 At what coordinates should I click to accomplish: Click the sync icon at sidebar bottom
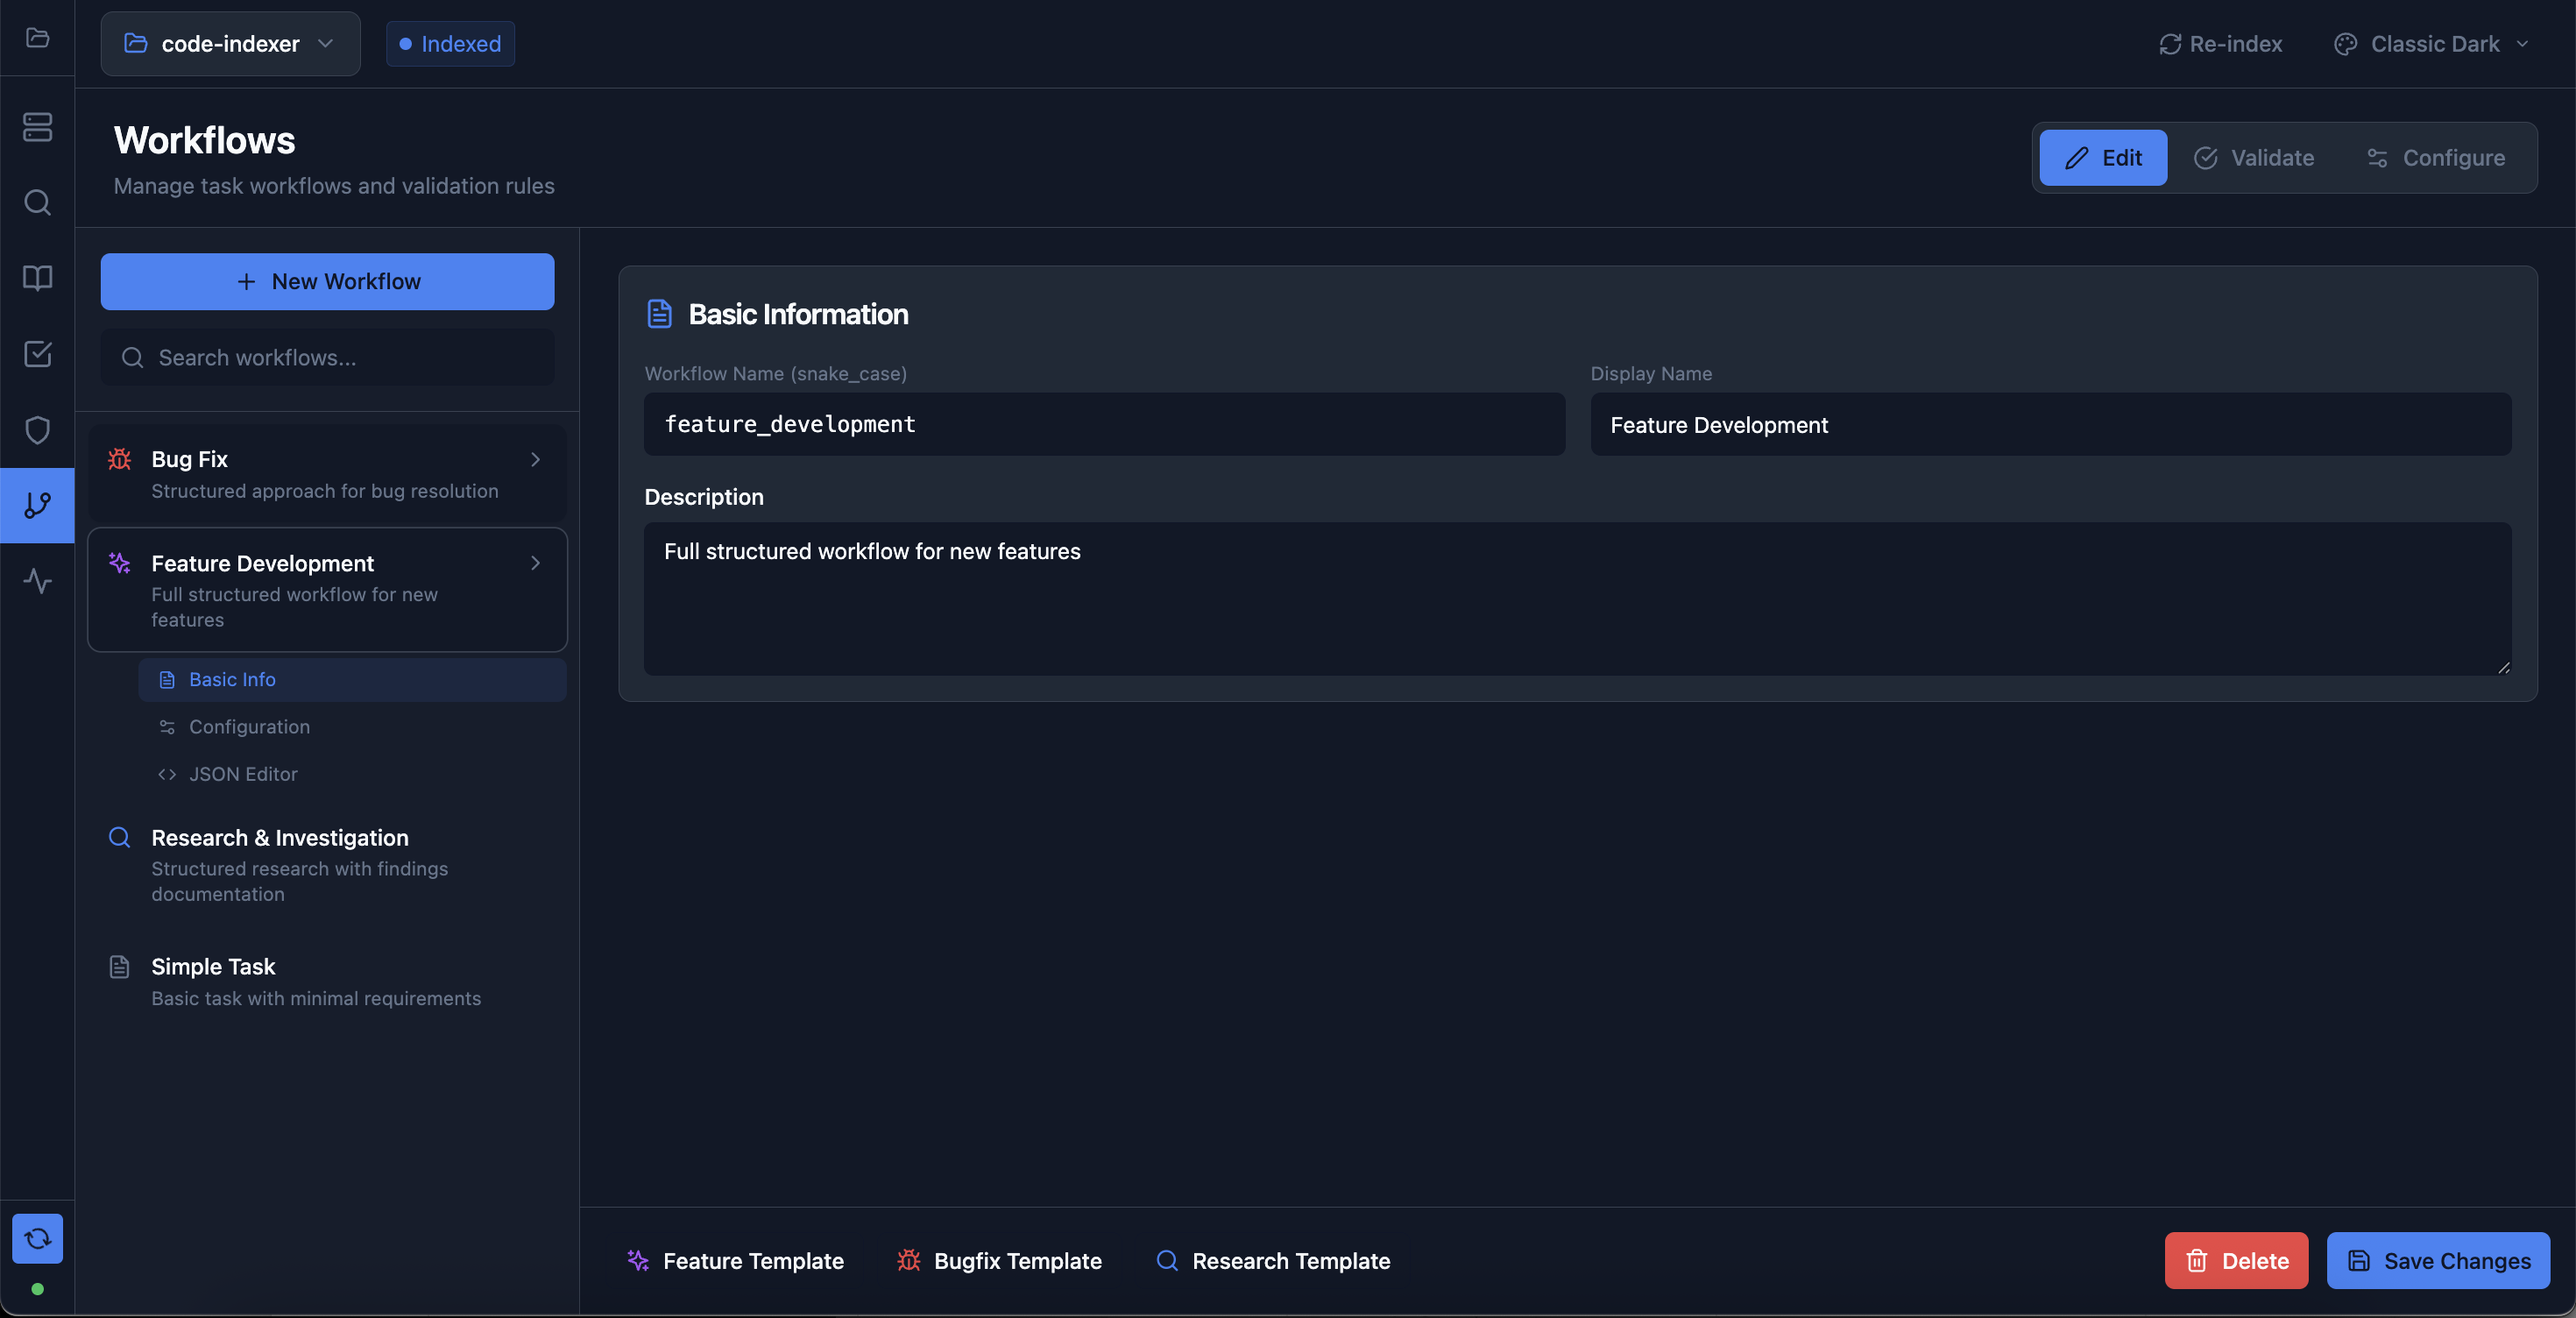37,1238
